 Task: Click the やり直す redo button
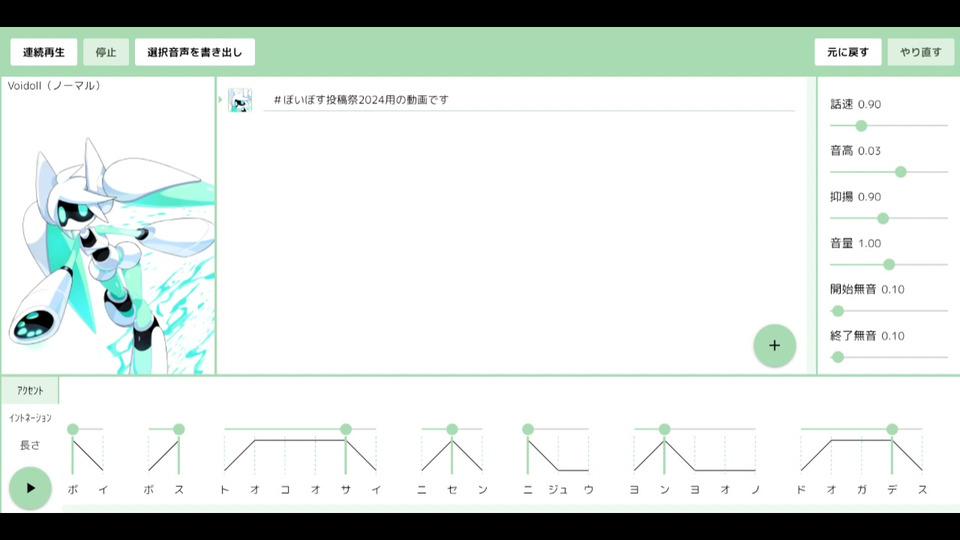point(921,52)
